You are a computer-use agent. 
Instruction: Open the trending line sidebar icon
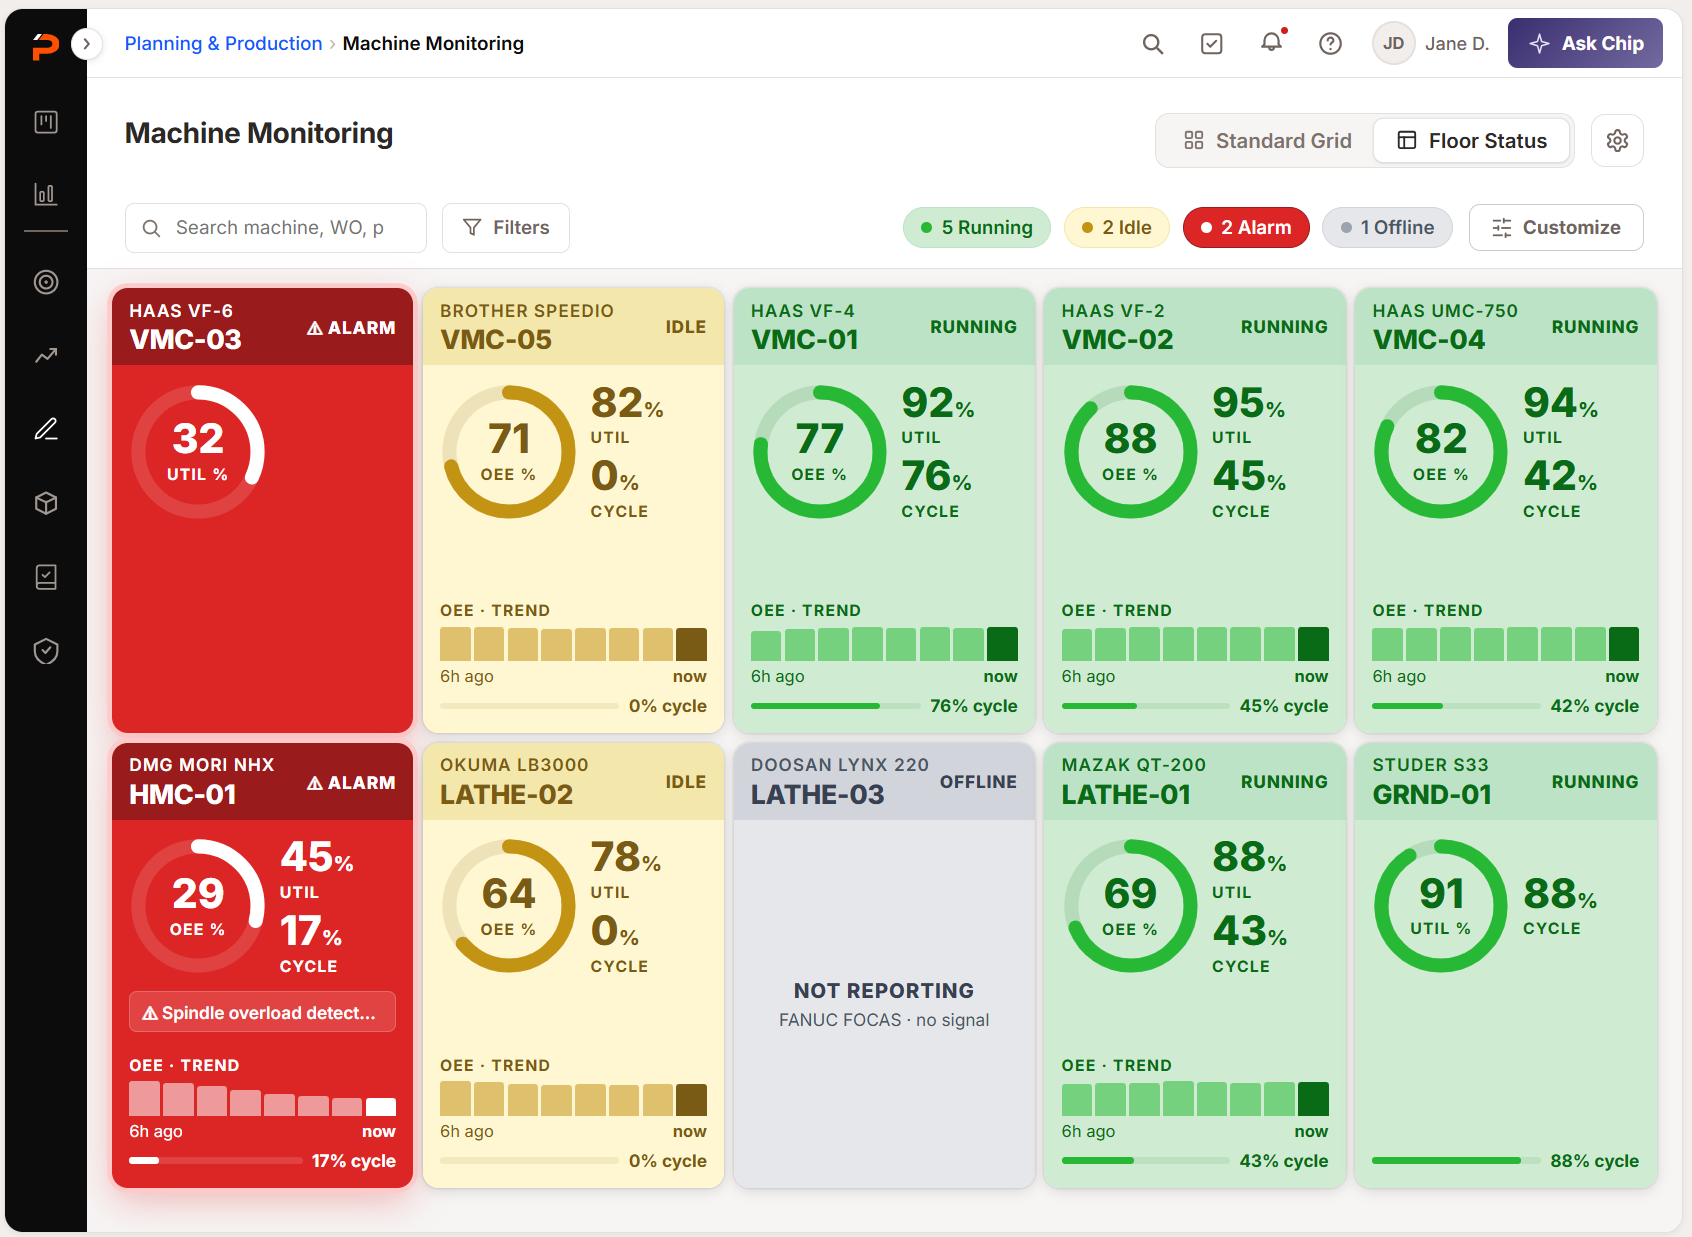[46, 355]
